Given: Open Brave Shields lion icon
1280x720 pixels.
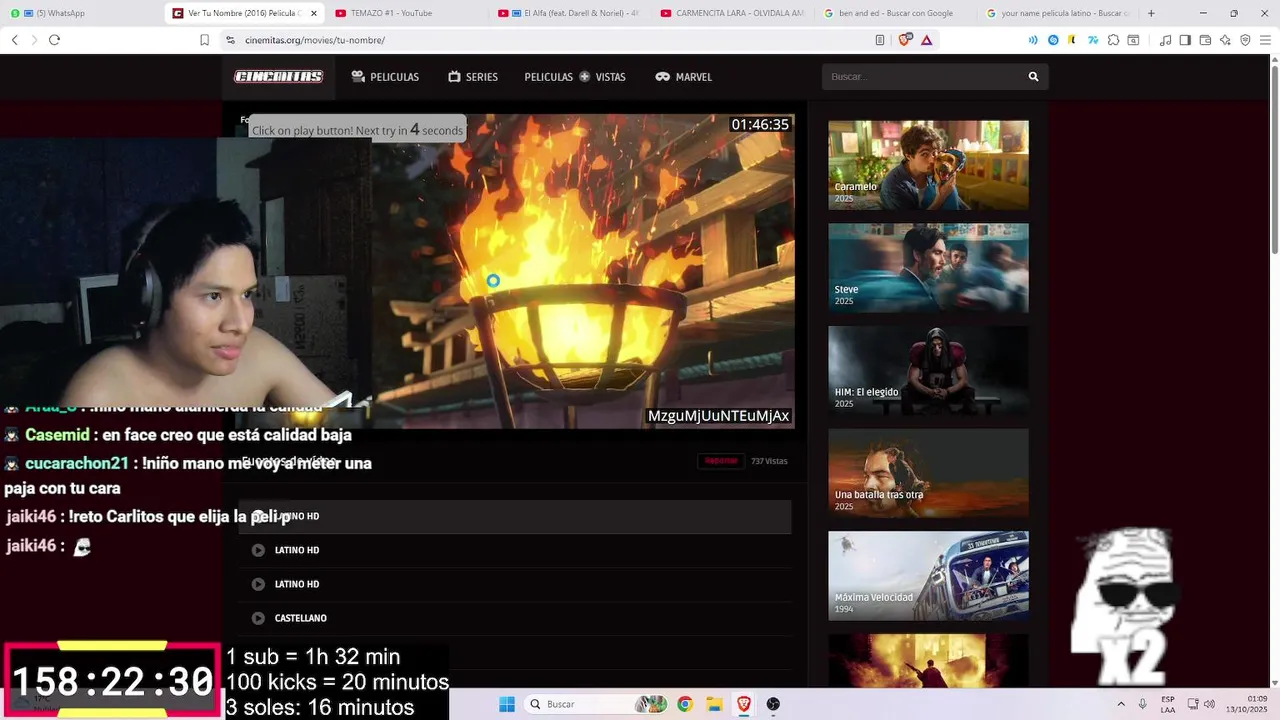Looking at the screenshot, I should 905,40.
